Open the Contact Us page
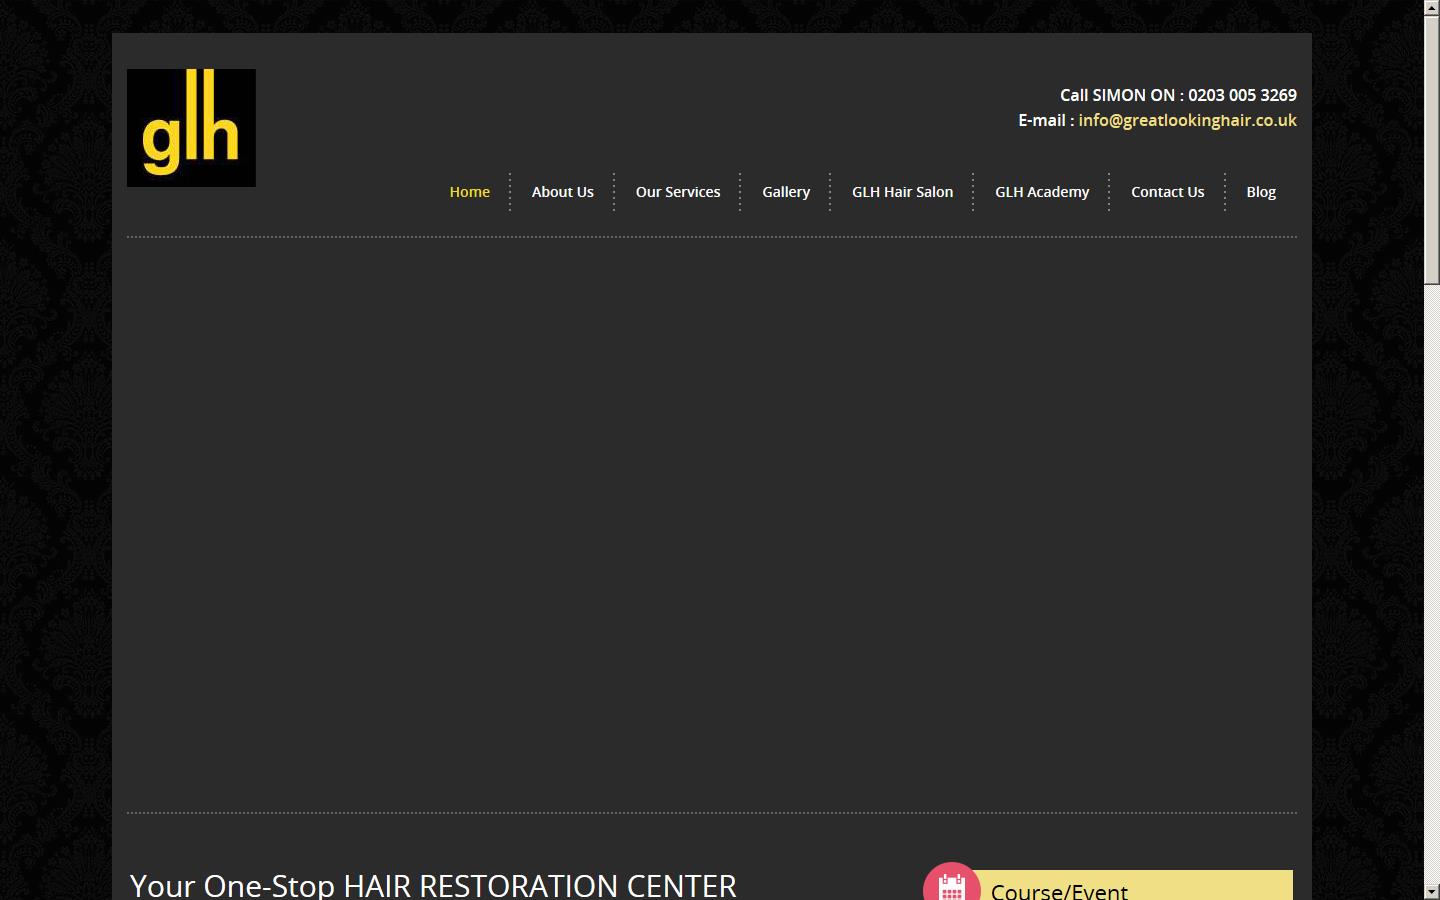The image size is (1440, 900). (1167, 192)
